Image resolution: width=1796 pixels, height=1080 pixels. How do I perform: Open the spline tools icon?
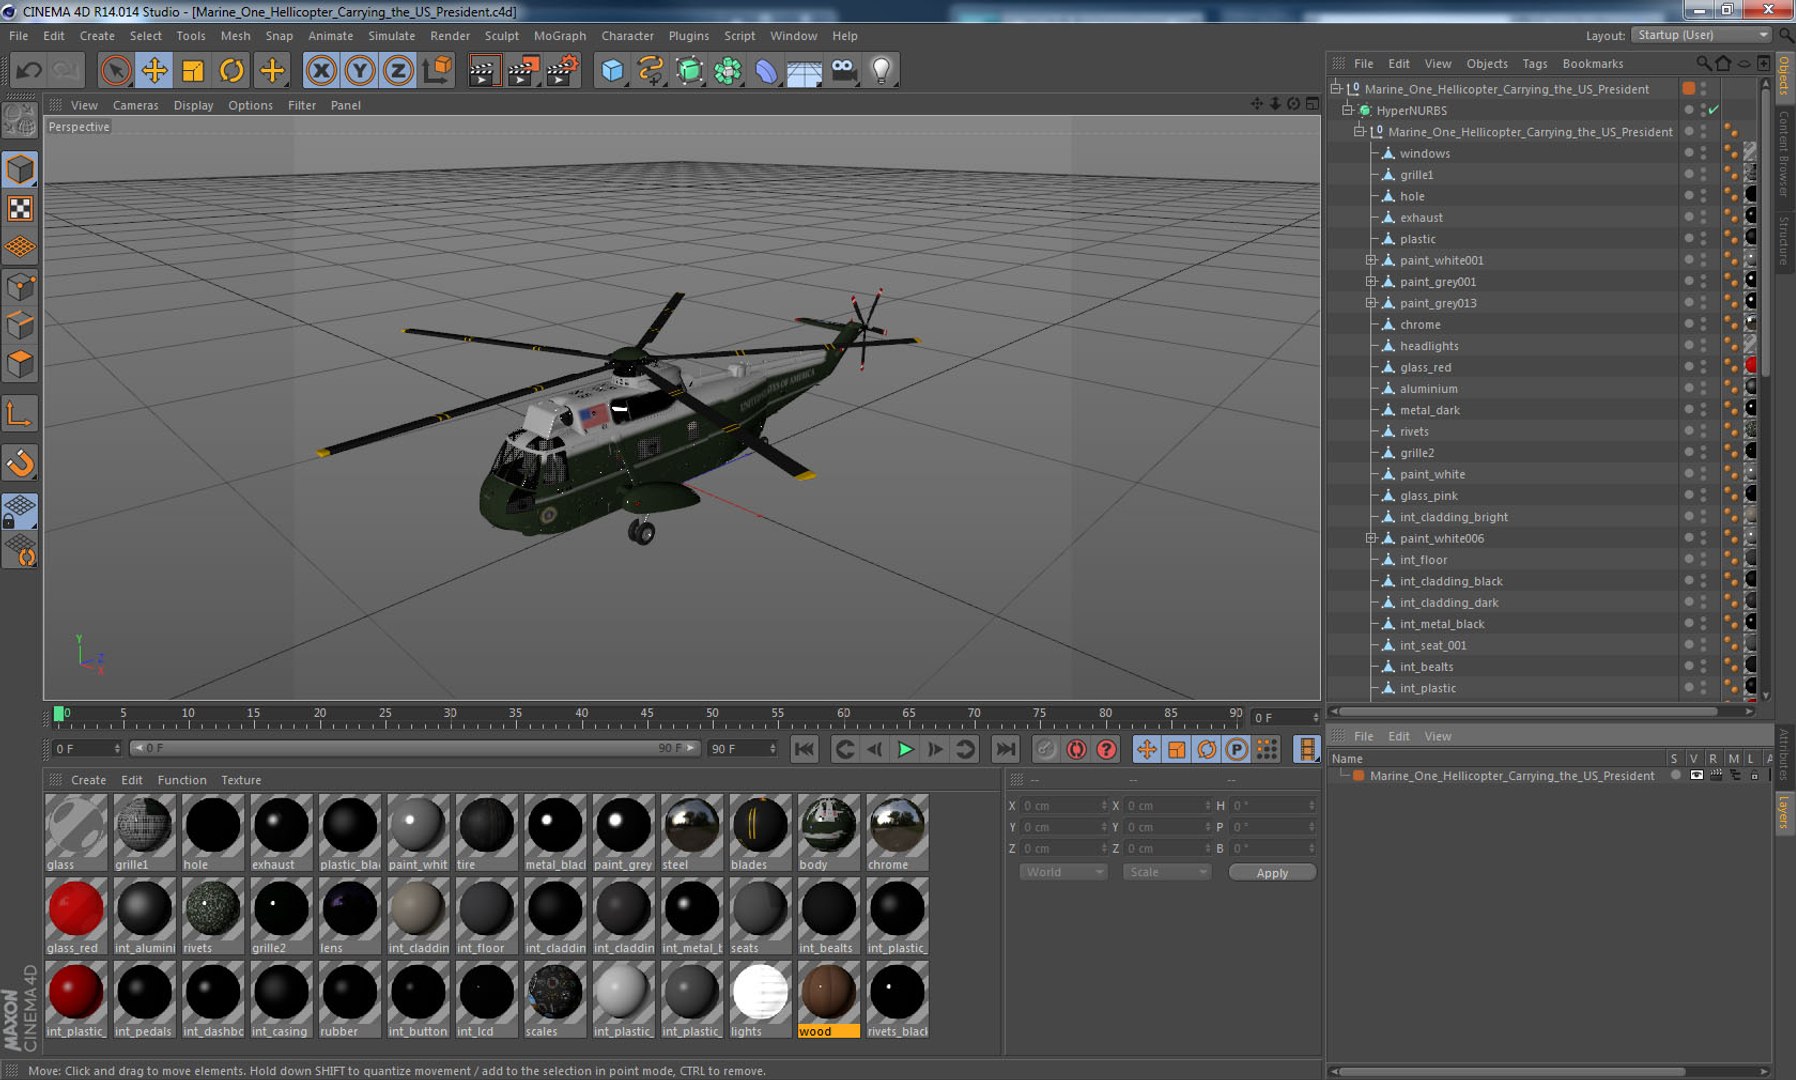coord(650,70)
